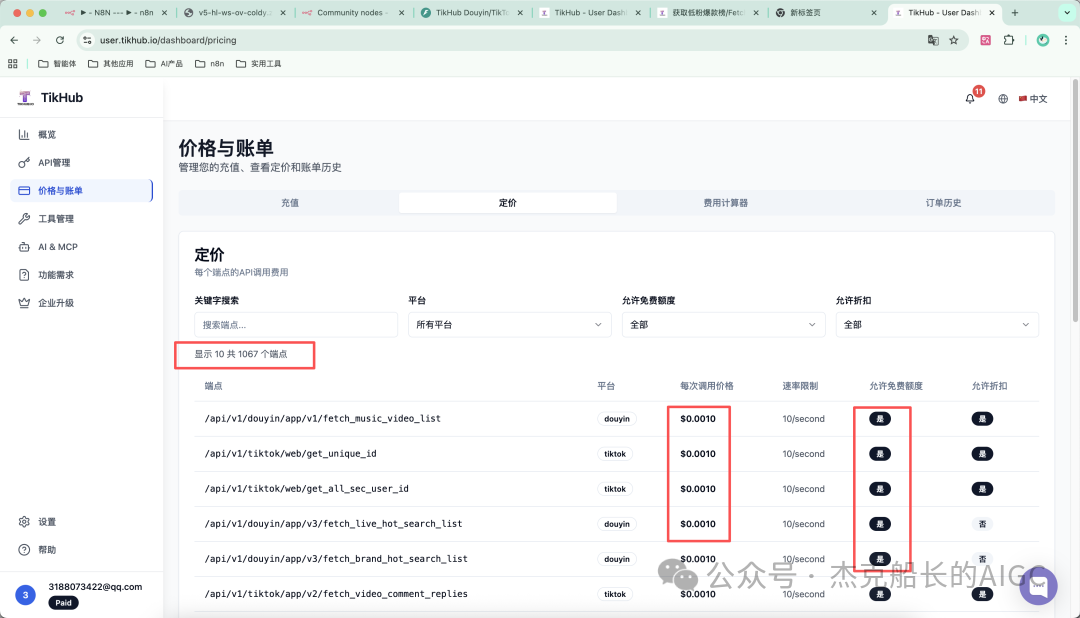
Task: Click the Paid plan badge
Action: pos(63,603)
